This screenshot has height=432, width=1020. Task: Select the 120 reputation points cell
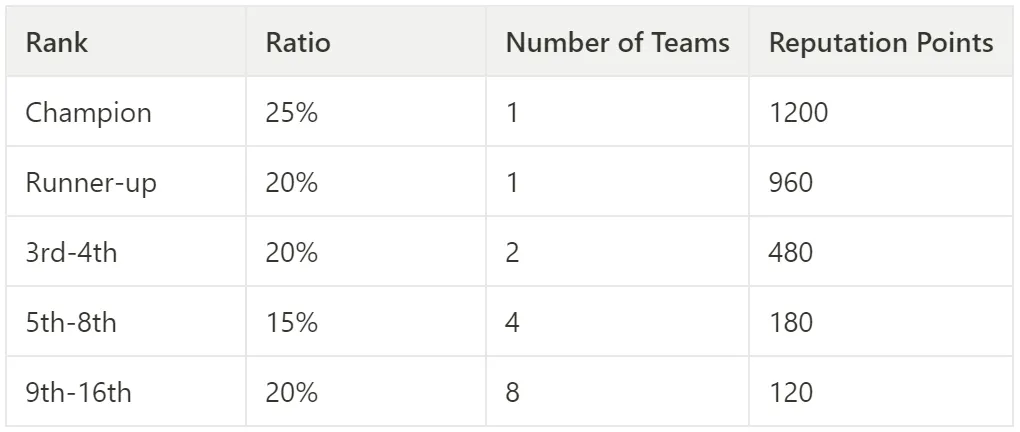[881, 391]
